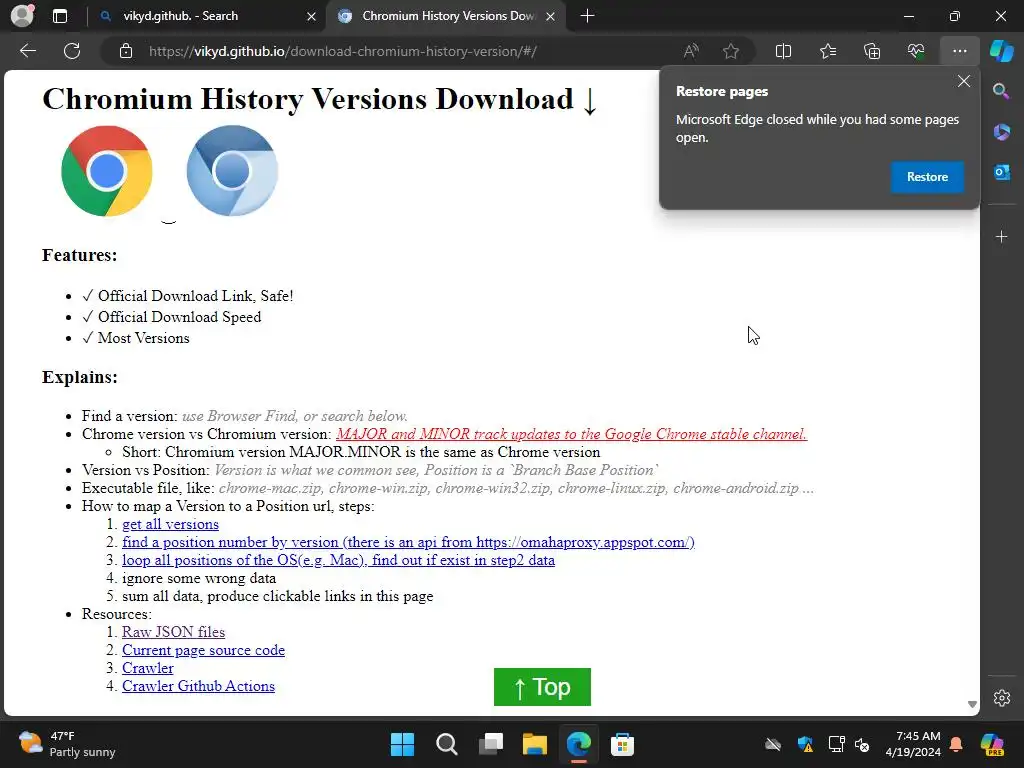Image resolution: width=1024 pixels, height=768 pixels.
Task: Launch File Explorer from taskbar
Action: [x=535, y=744]
